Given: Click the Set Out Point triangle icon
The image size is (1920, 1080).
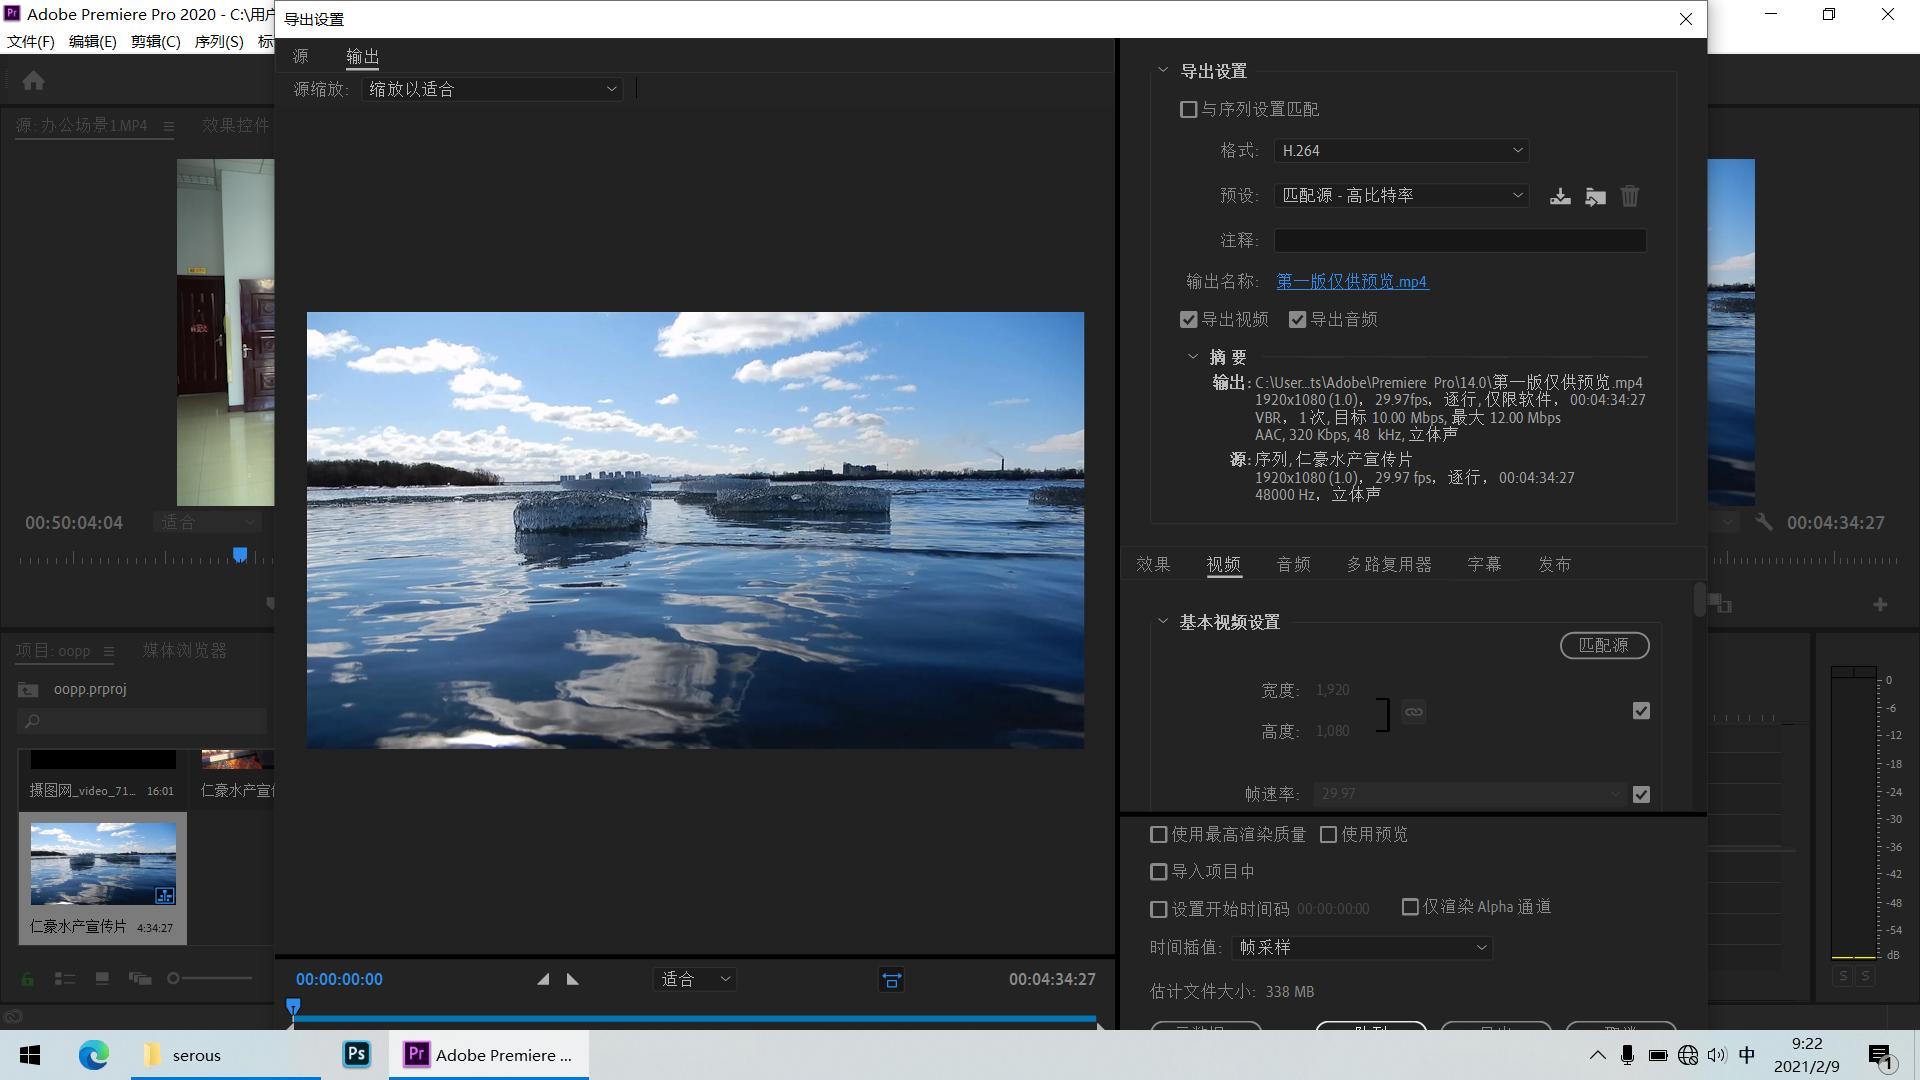Looking at the screenshot, I should point(572,979).
